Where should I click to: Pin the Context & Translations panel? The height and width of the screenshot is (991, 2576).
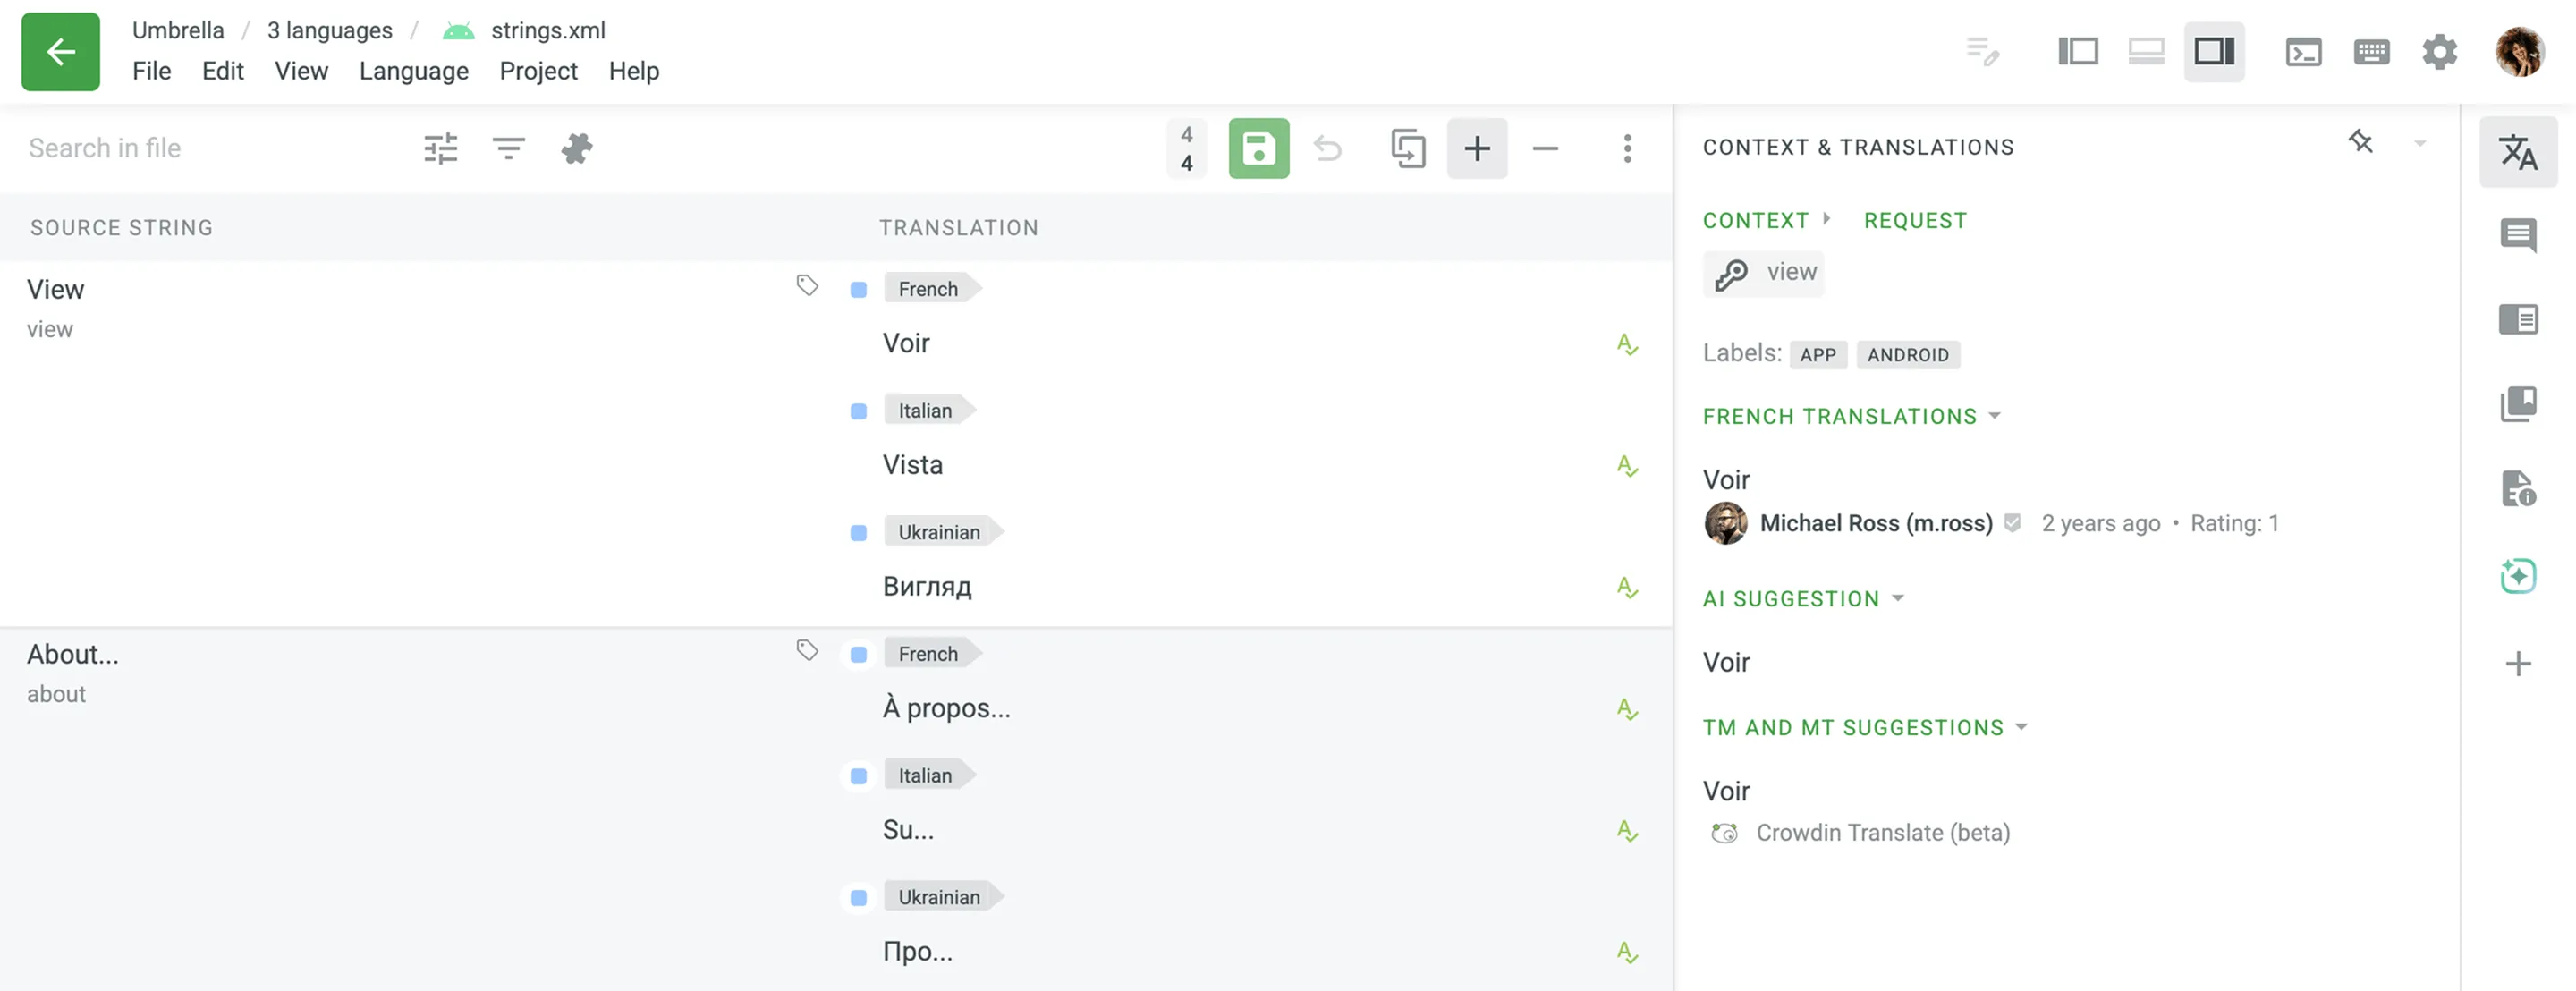(2362, 143)
